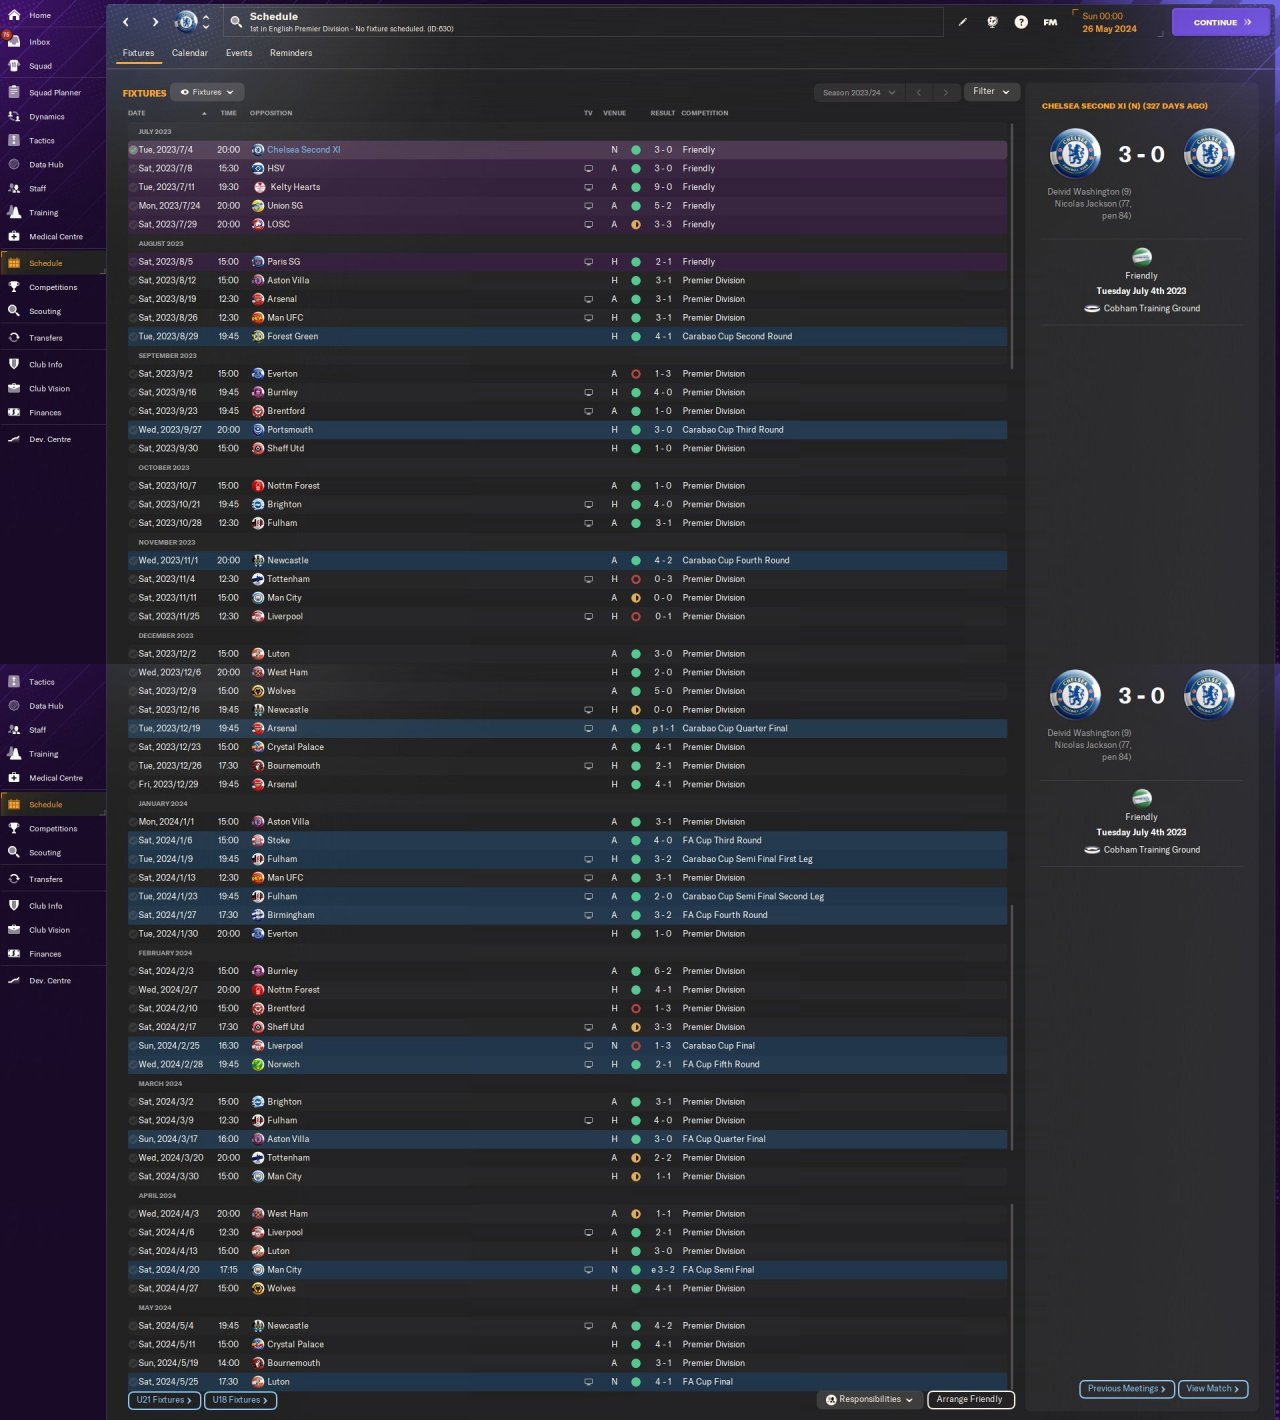Click the Previous Meetings button
The image size is (1280, 1420).
[x=1127, y=1389]
